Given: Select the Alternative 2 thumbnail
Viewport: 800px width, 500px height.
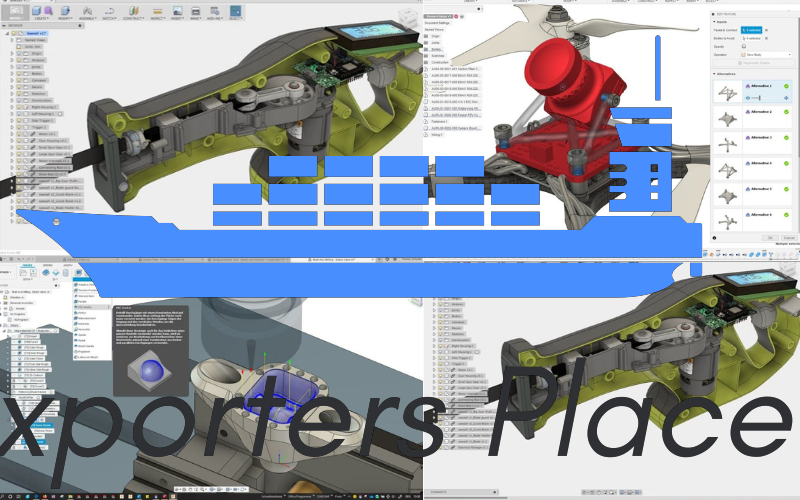Looking at the screenshot, I should point(727,118).
